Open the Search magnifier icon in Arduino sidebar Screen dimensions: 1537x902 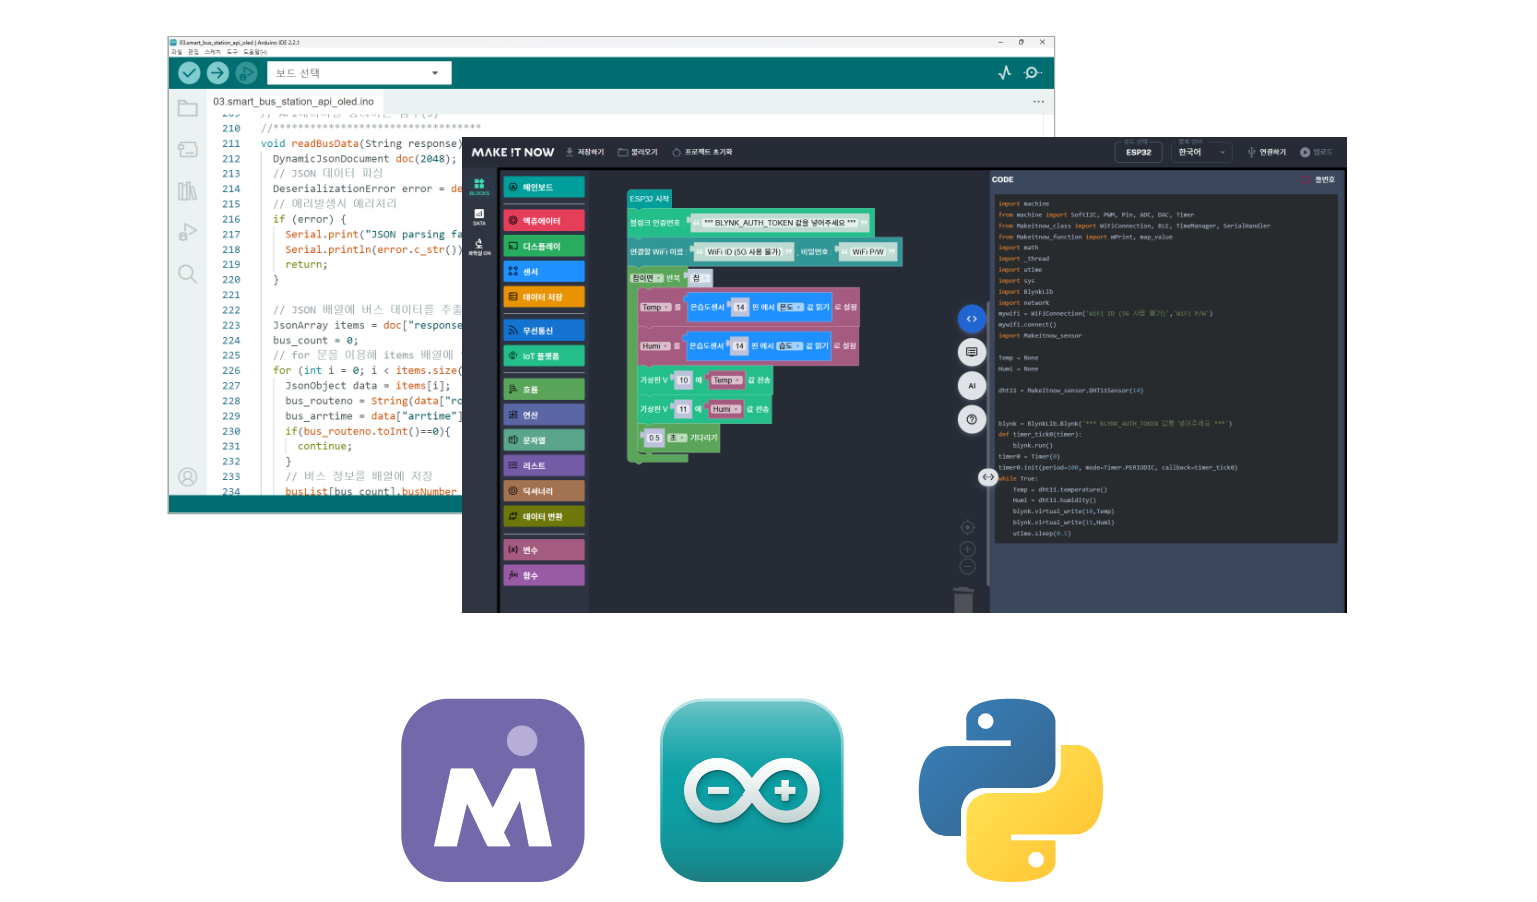[187, 273]
